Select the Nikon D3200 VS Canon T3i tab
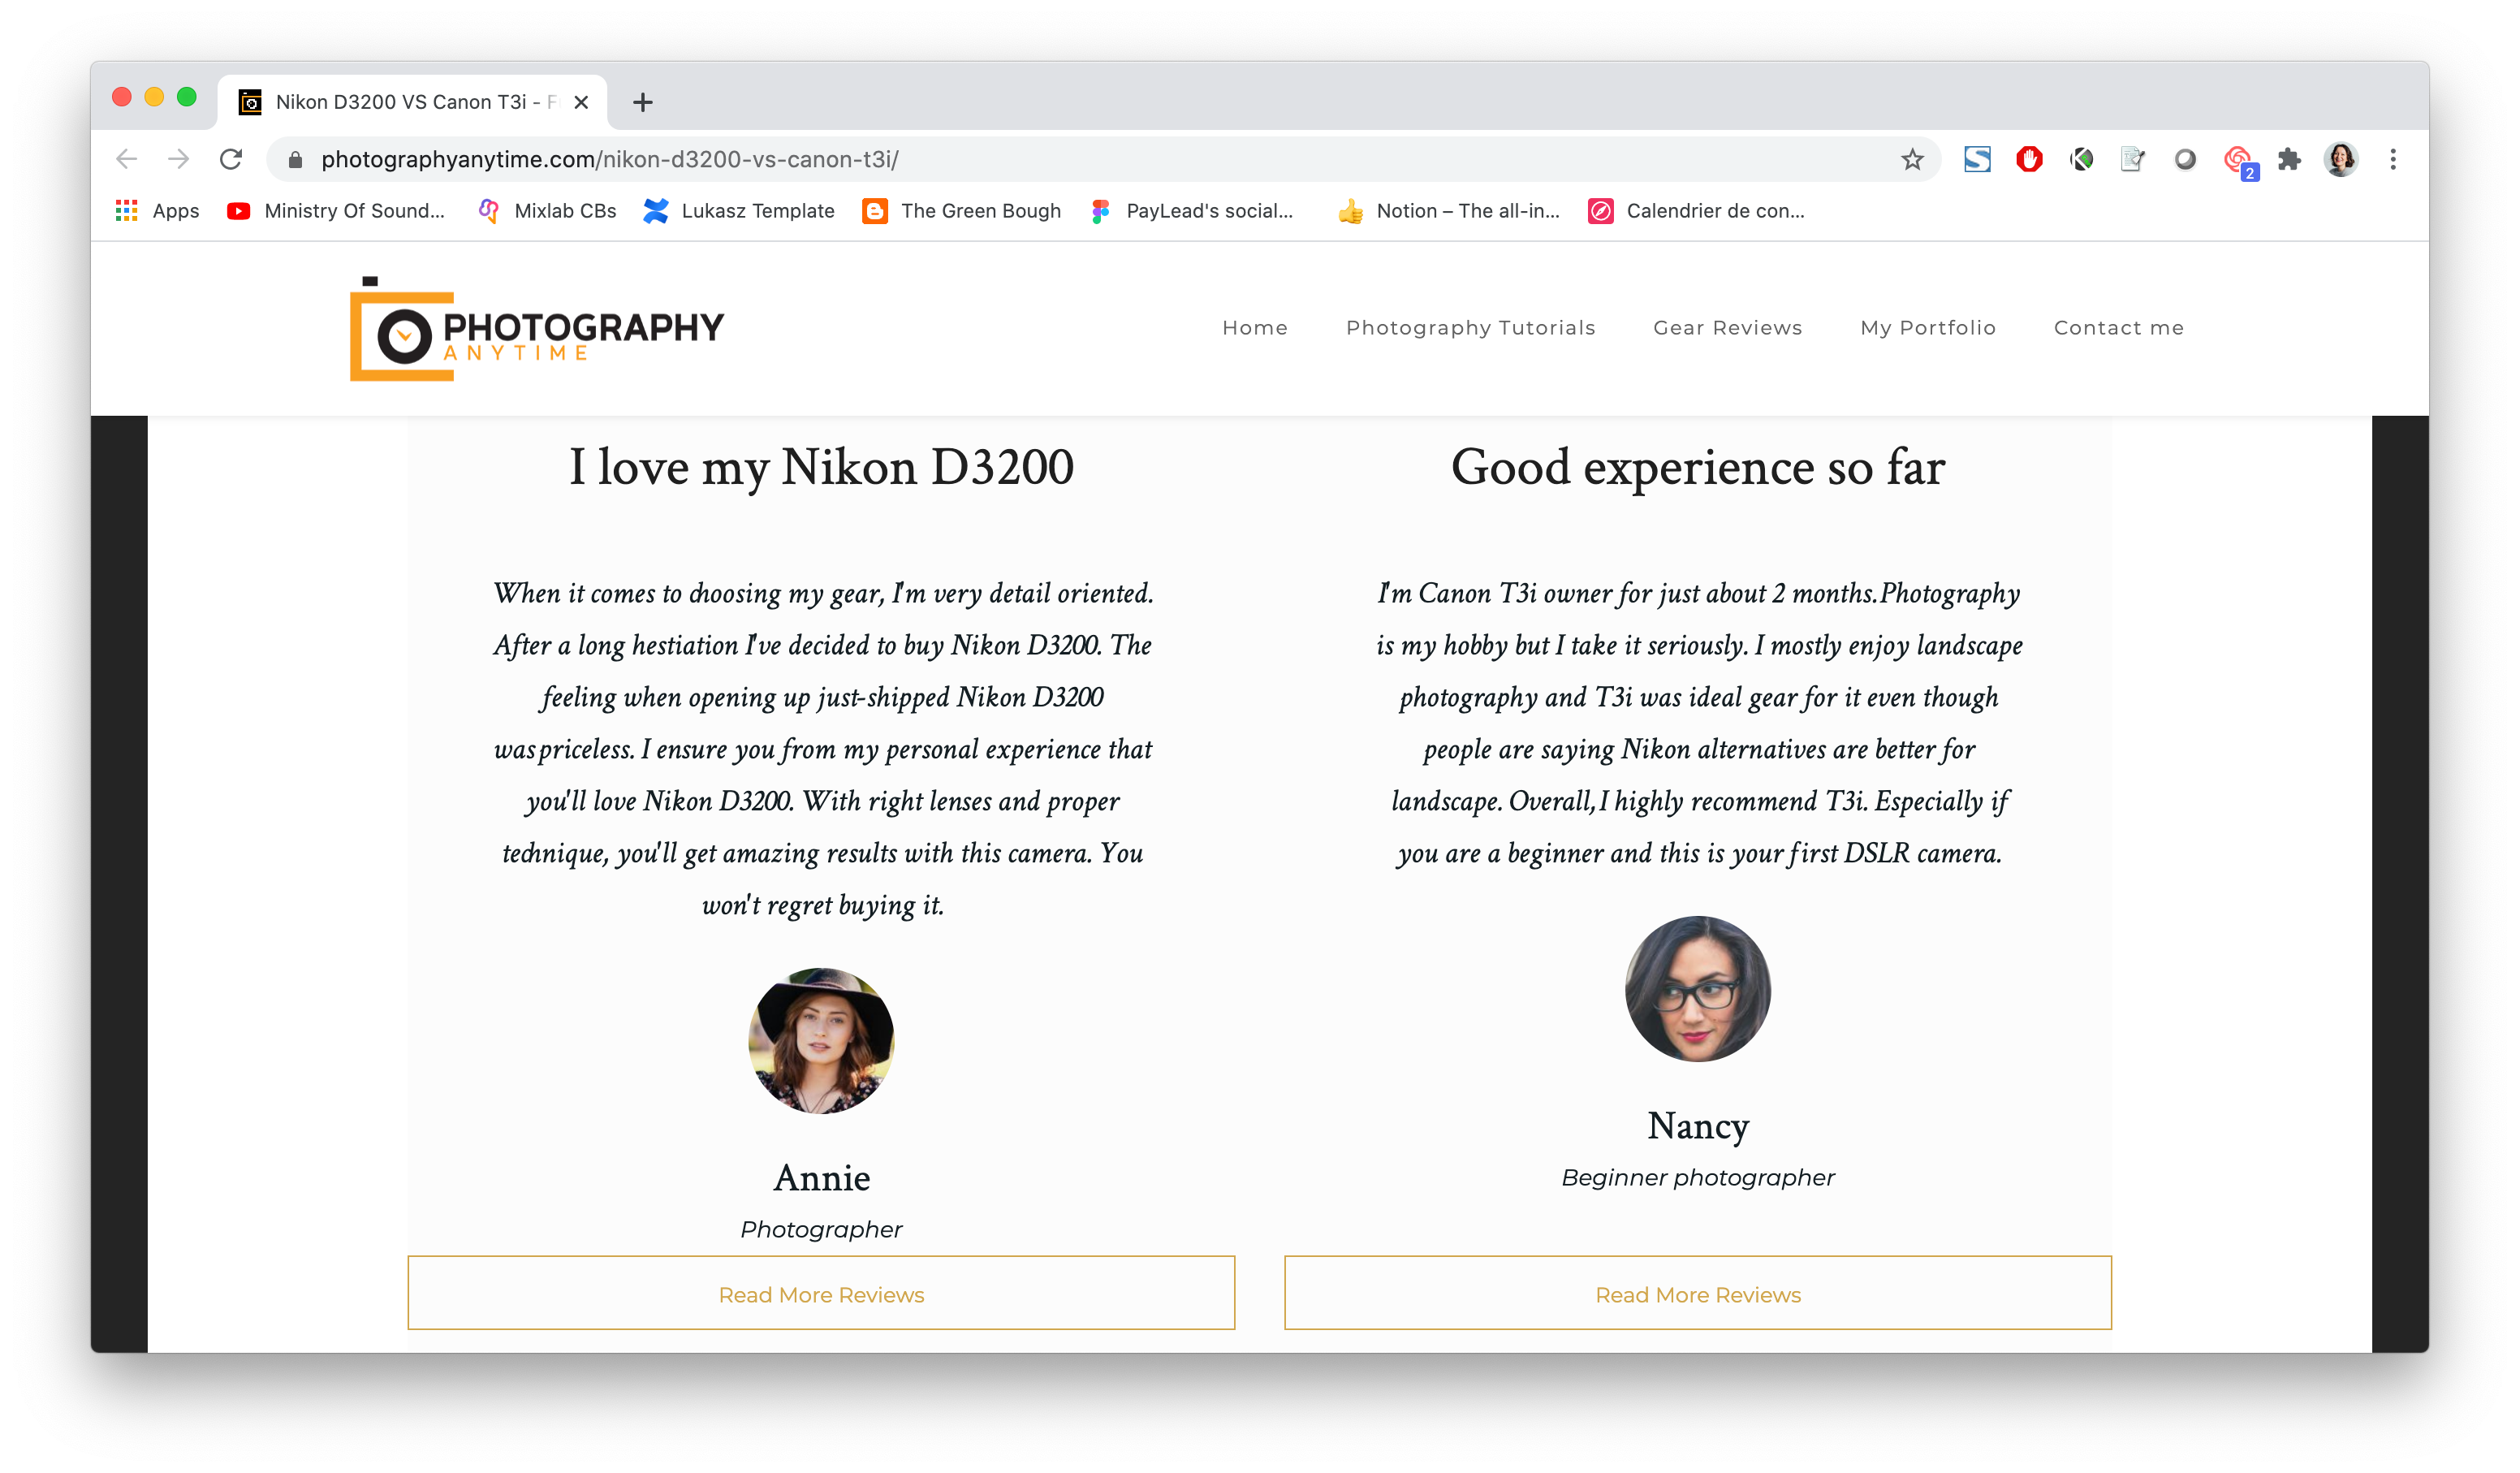The image size is (2520, 1473). click(x=412, y=102)
